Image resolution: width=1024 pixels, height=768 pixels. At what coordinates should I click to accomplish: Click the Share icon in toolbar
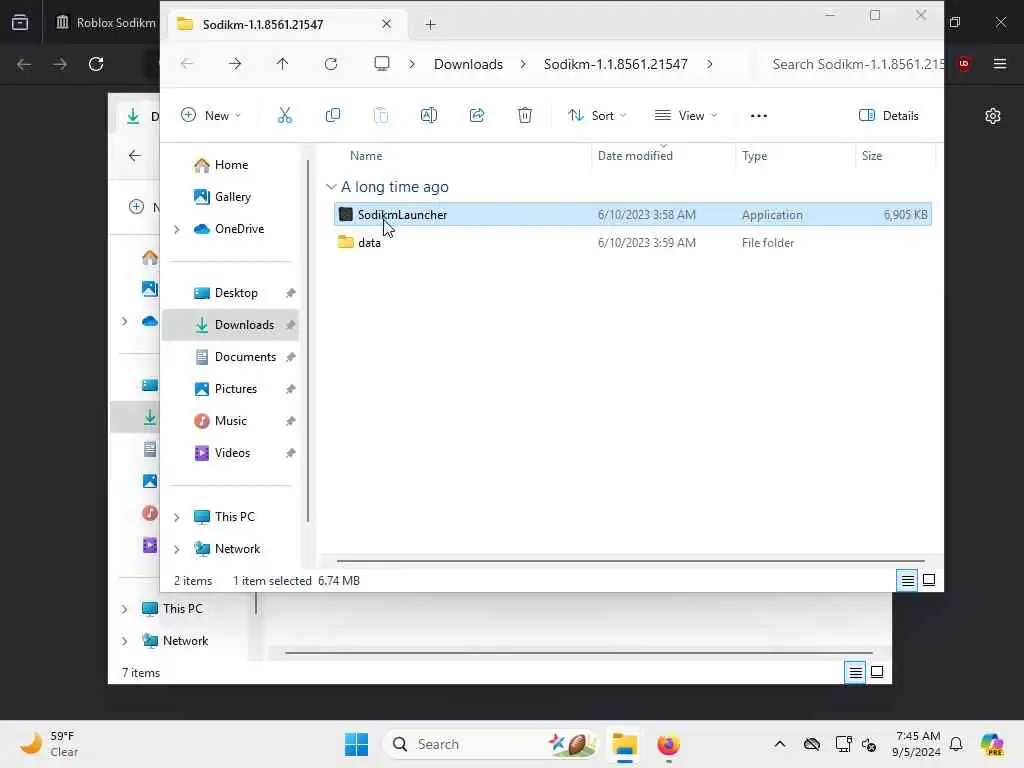coord(477,116)
